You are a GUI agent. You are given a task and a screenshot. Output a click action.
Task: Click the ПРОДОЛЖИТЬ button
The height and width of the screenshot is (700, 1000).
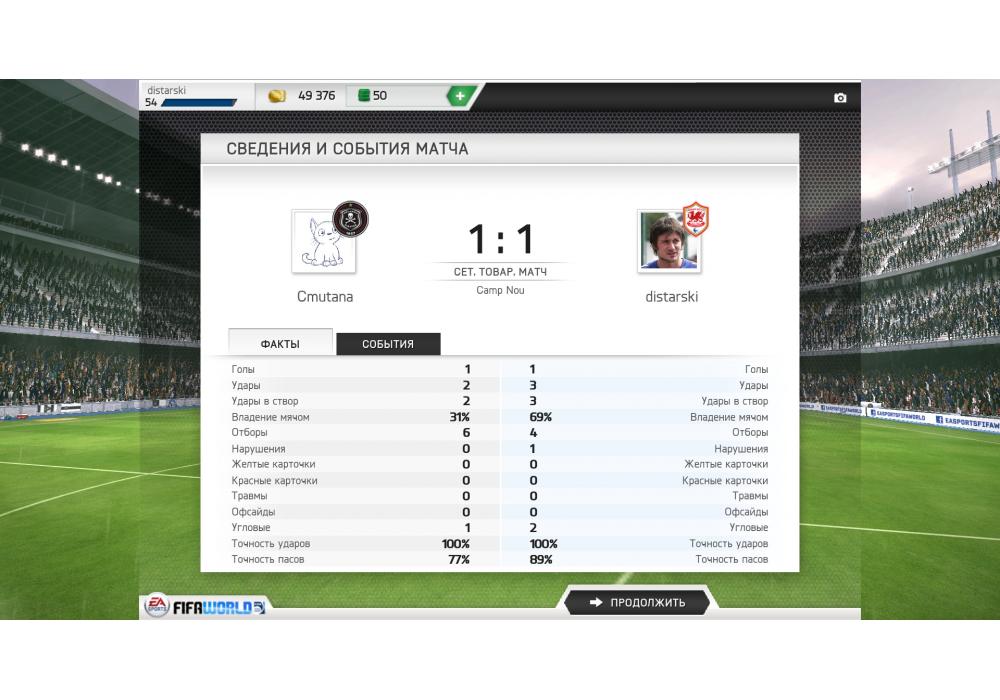(x=636, y=602)
